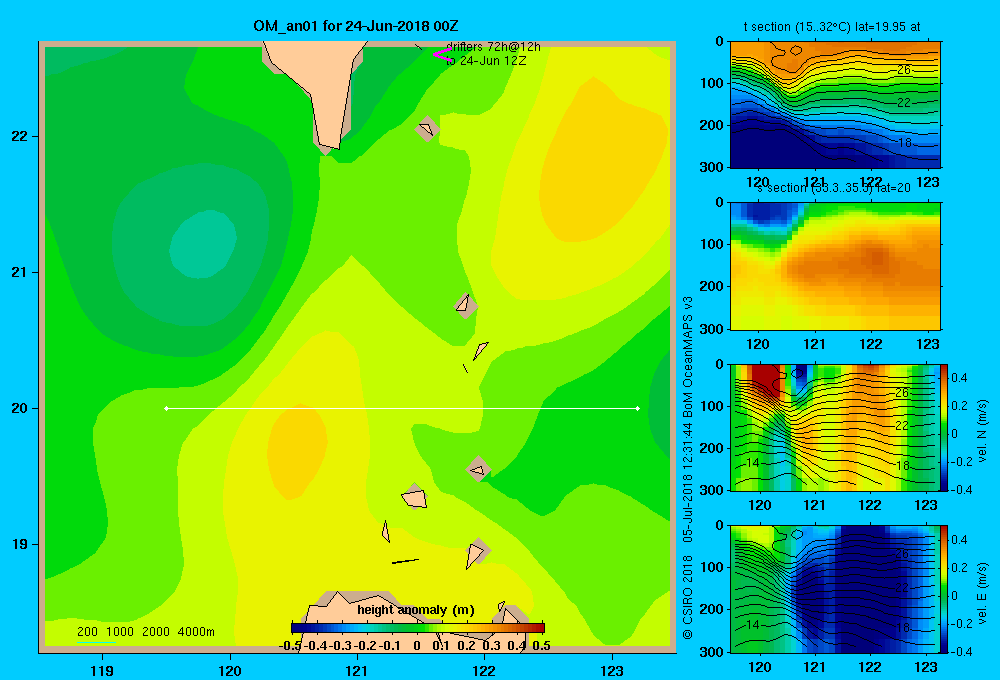Click the magenta drifter track marker
This screenshot has height=680, width=1000.
pos(442,55)
